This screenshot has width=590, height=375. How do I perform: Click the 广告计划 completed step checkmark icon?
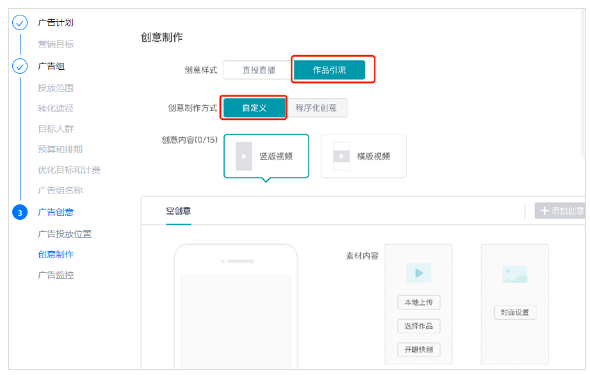coord(20,23)
